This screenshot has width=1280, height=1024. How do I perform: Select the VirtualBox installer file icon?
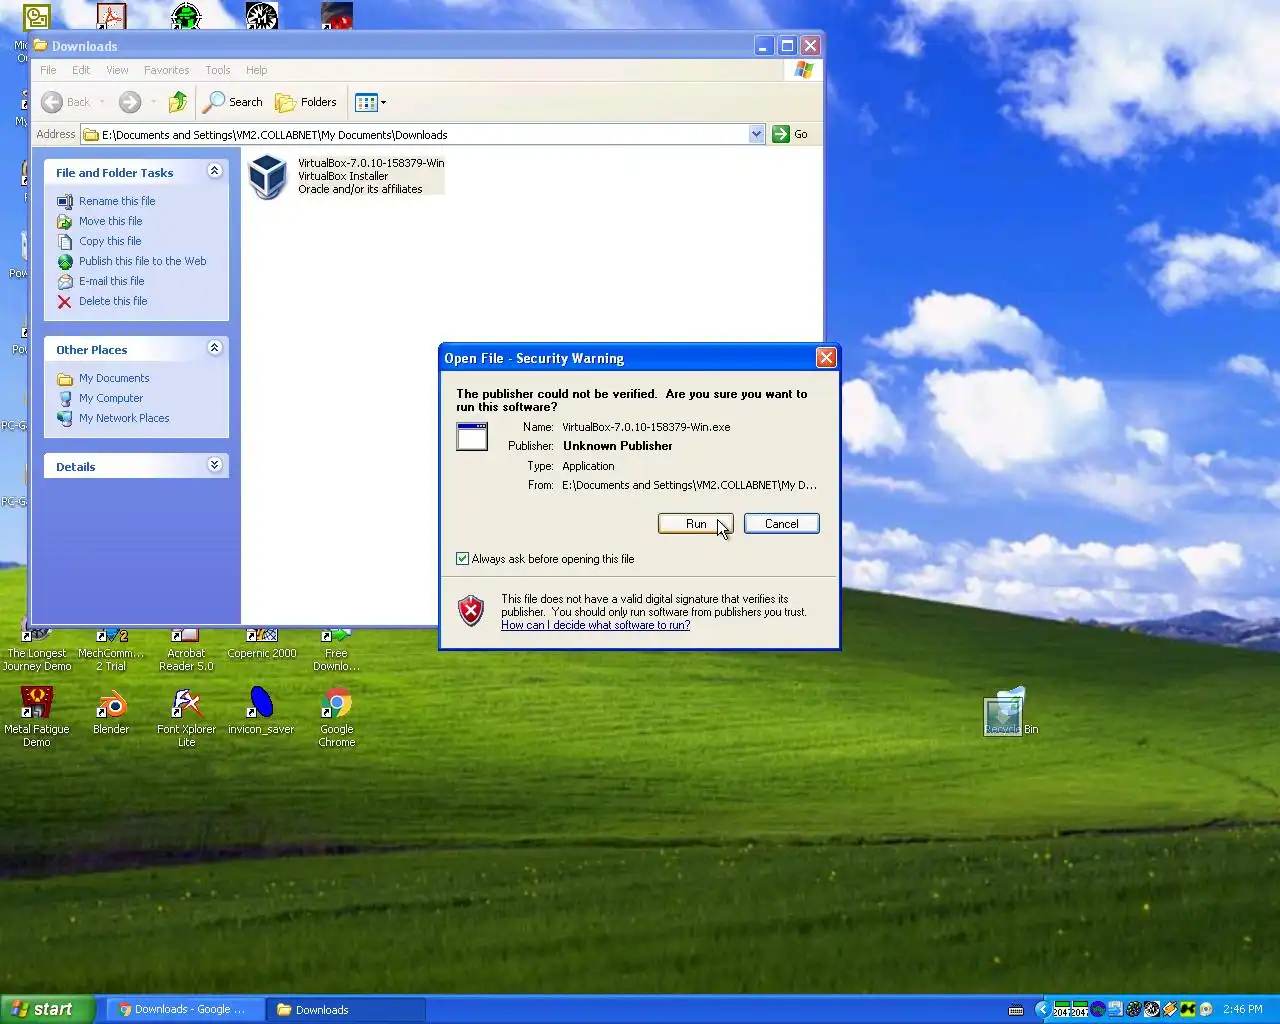(268, 177)
